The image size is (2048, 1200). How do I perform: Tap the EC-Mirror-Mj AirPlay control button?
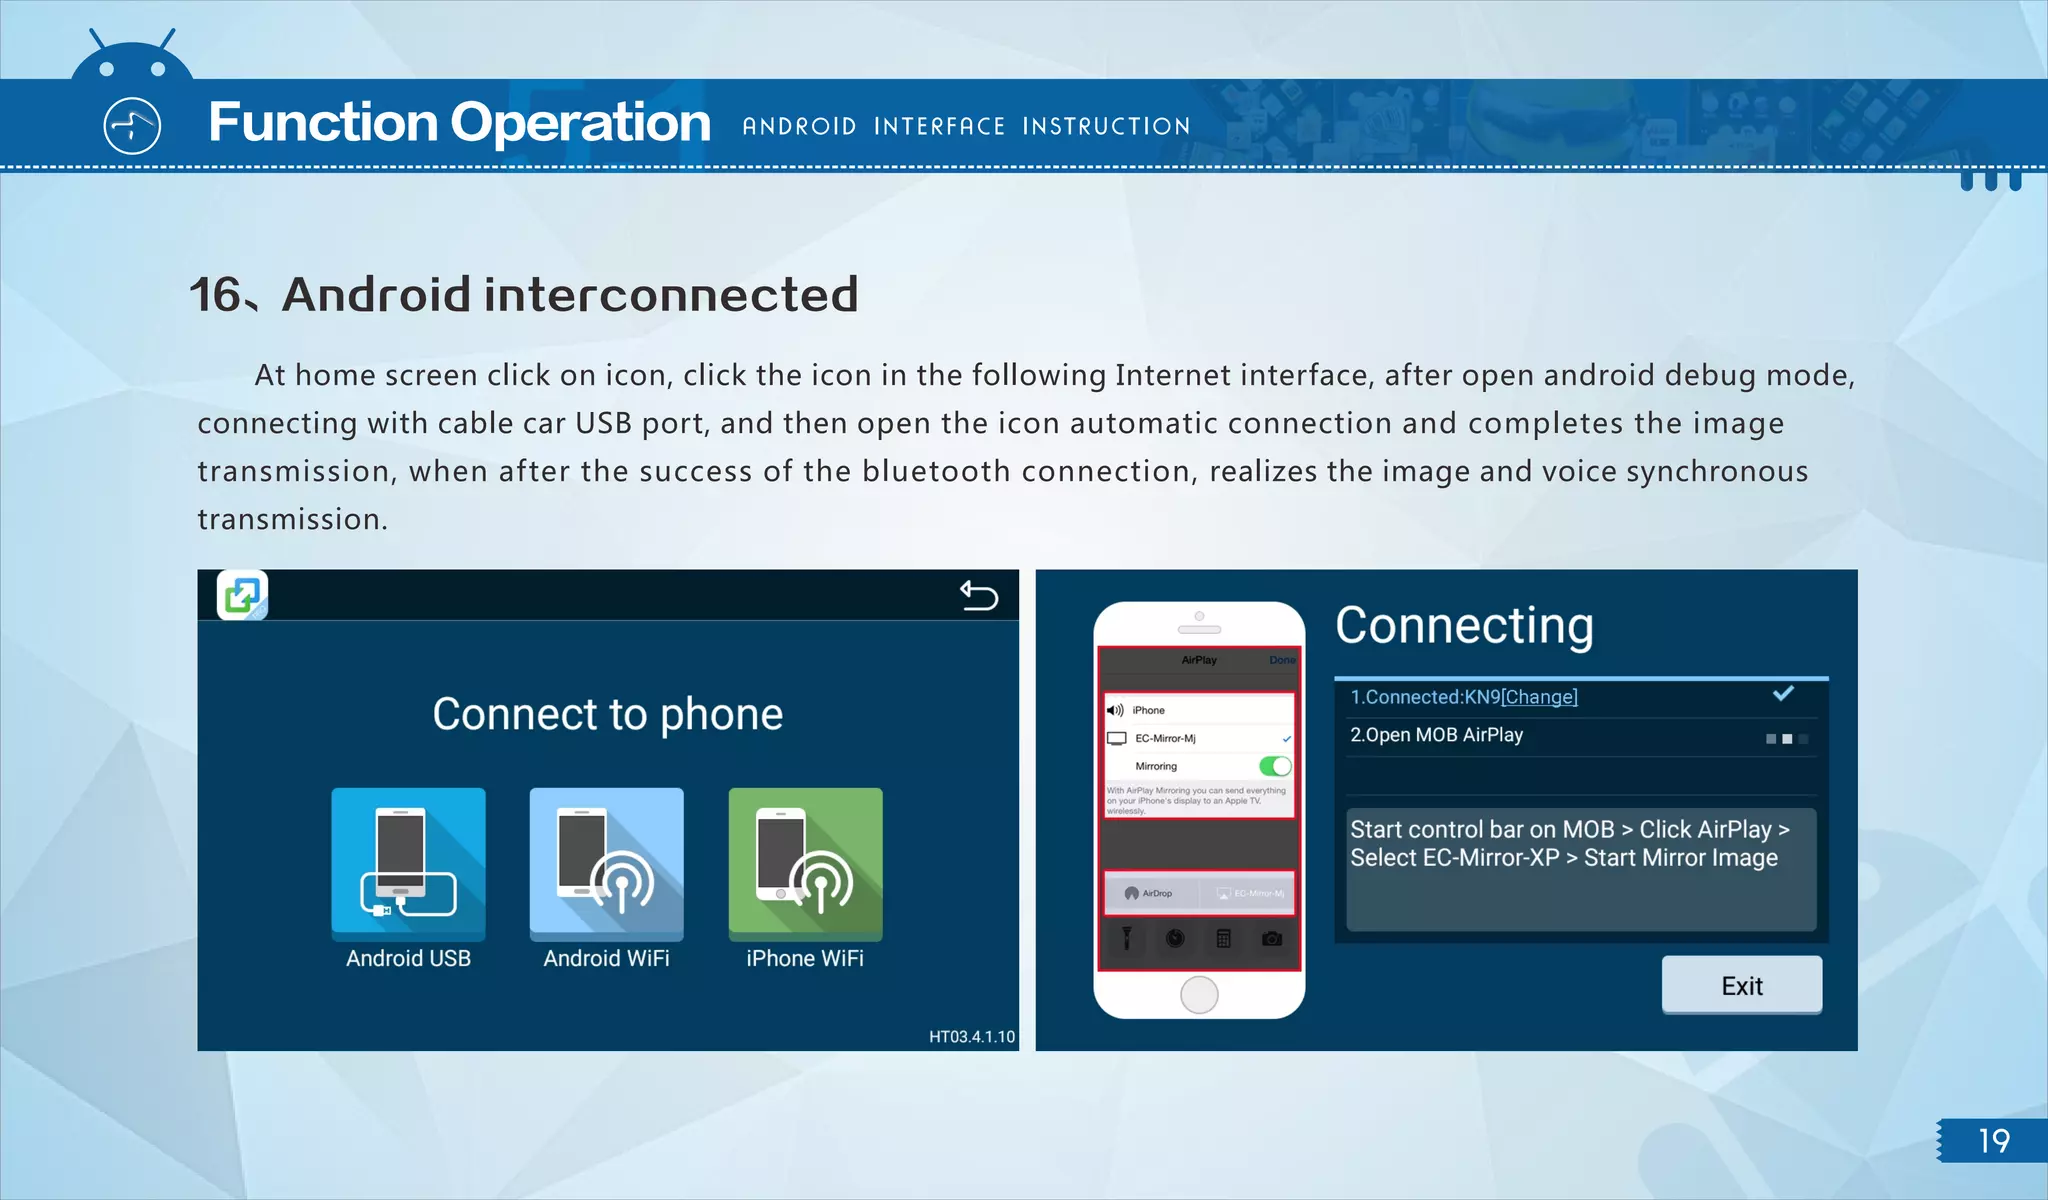(1250, 893)
